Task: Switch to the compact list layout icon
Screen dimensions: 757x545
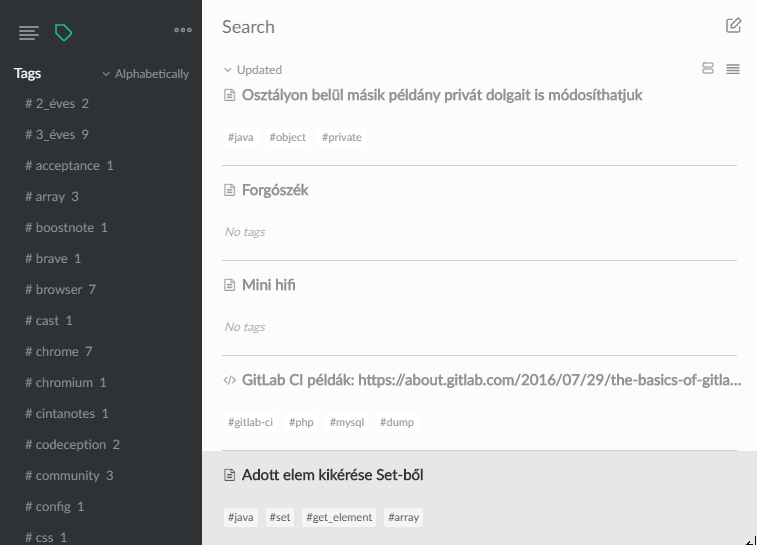Action: (733, 69)
